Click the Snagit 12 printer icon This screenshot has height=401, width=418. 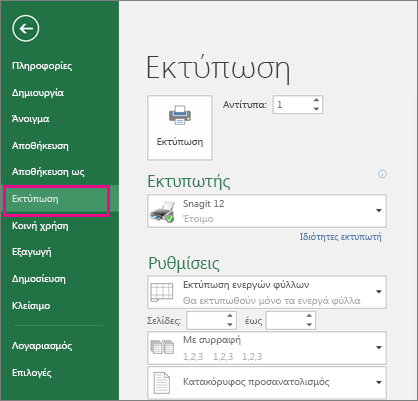(162, 211)
